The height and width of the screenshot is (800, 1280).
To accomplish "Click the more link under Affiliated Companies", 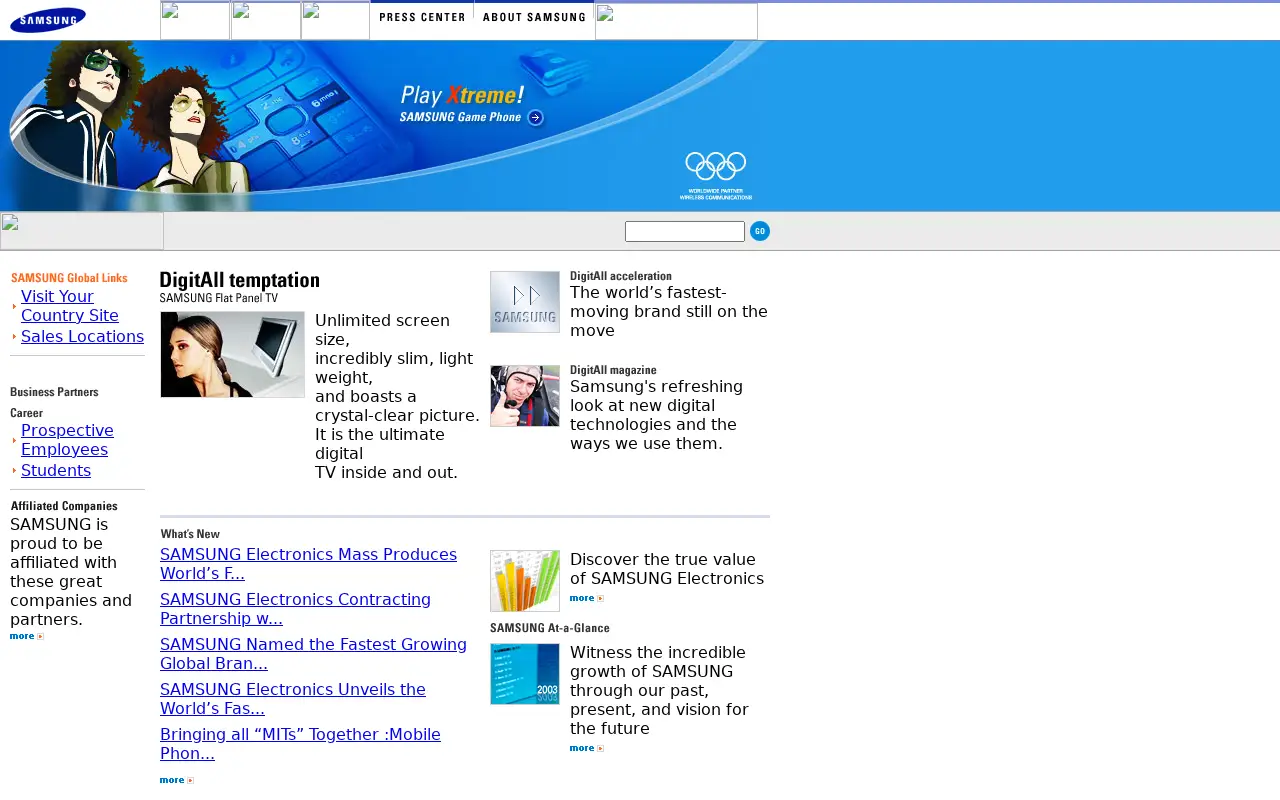I will coord(27,636).
